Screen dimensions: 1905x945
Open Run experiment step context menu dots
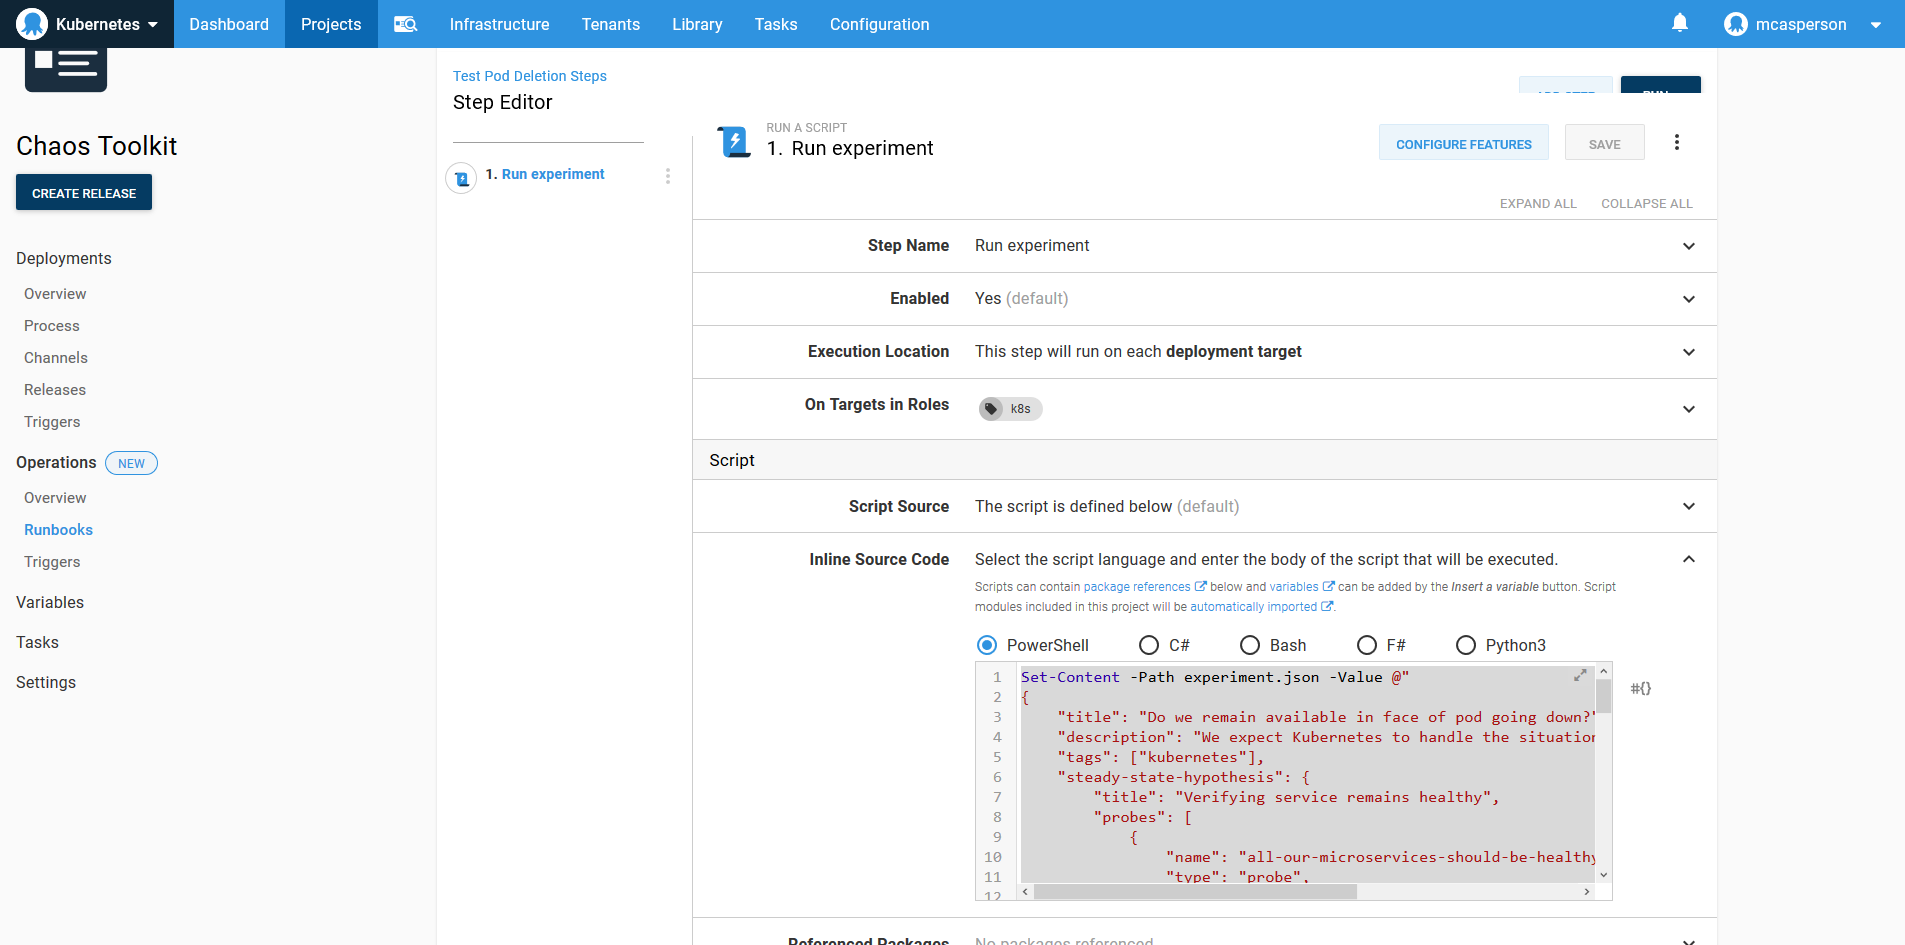668,176
